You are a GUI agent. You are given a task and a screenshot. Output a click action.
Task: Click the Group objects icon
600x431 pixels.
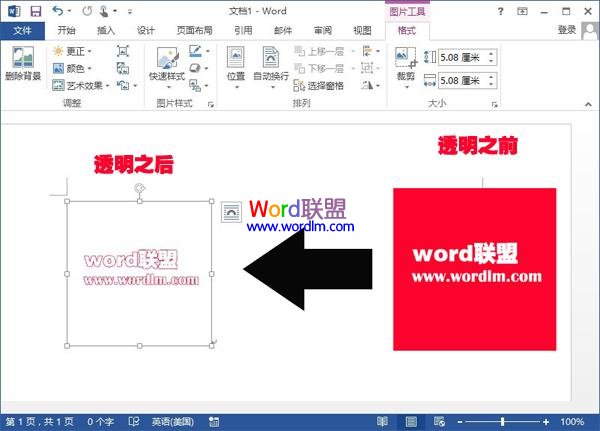(367, 69)
